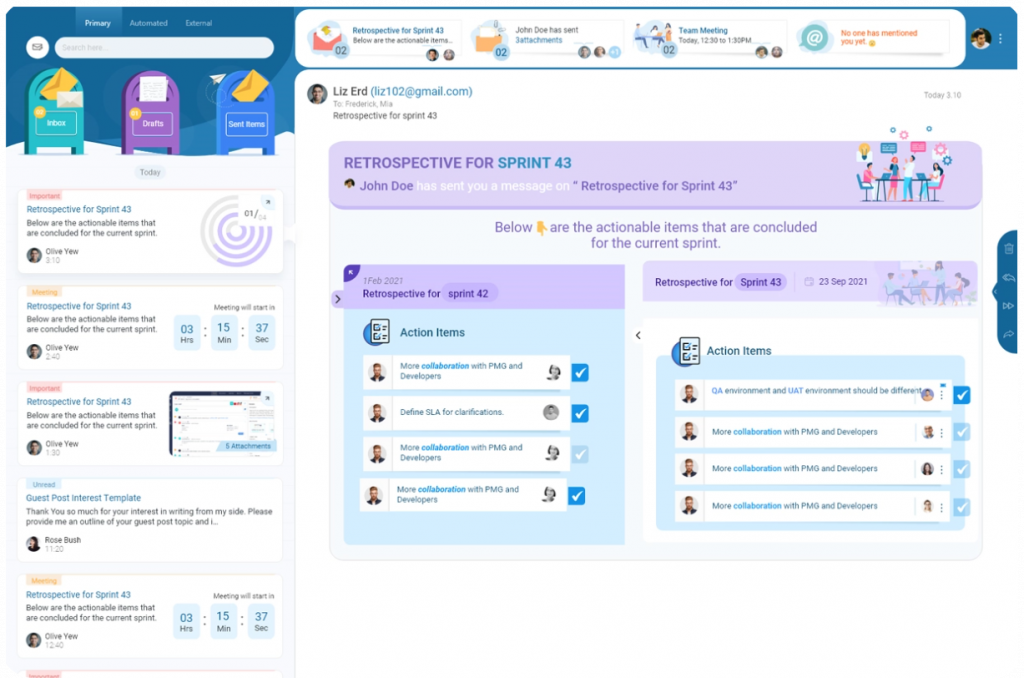Switch to the Primary tab
The height and width of the screenshot is (678, 1024).
97,23
